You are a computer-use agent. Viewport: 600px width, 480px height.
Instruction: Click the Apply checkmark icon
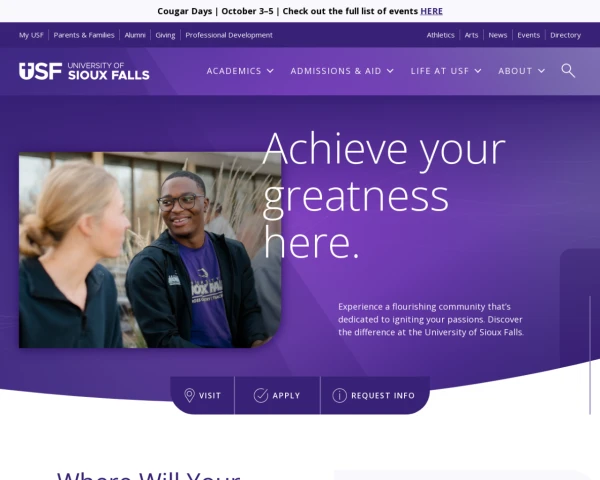click(261, 395)
